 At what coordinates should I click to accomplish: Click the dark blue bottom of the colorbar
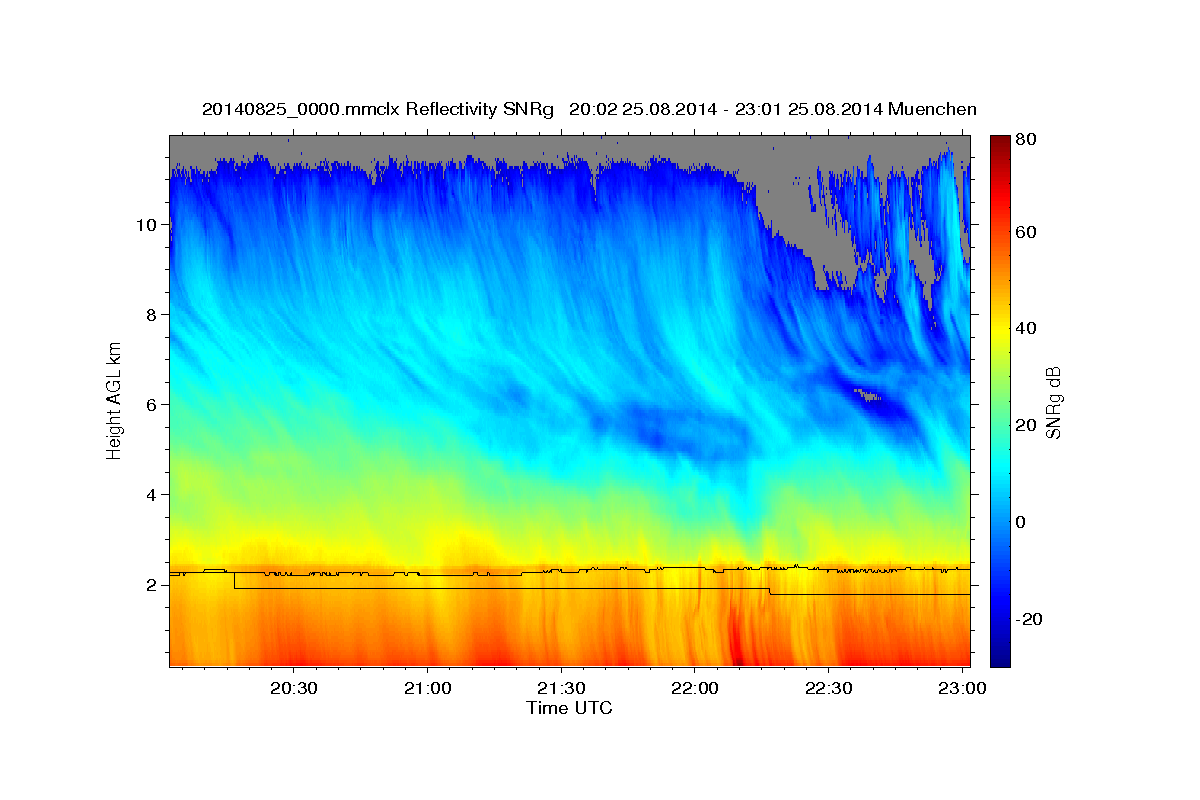1000,655
